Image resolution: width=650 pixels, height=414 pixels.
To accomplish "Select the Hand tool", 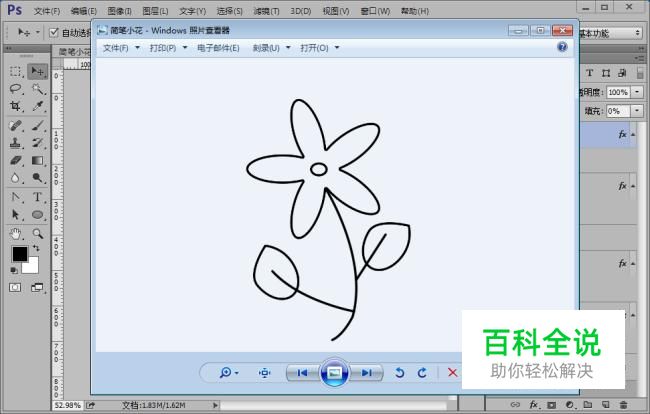I will pos(16,233).
